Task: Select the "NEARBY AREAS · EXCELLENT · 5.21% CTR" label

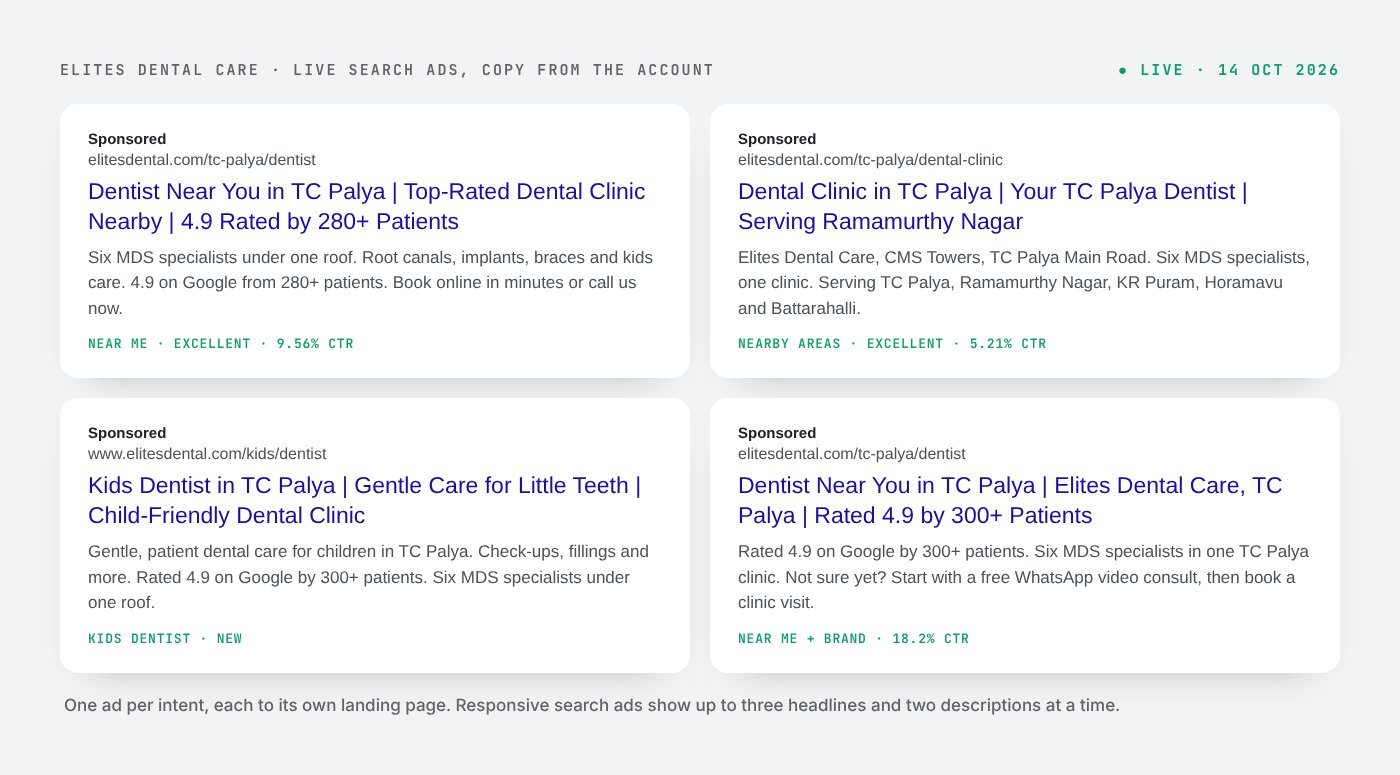Action: pos(892,344)
